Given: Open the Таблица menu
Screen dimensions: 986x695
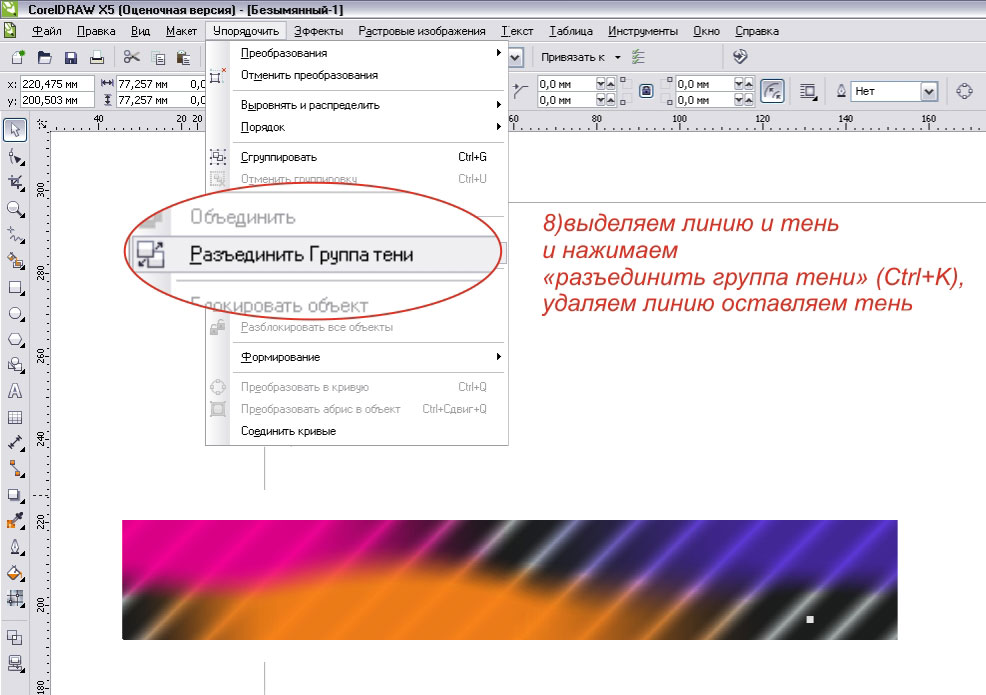Looking at the screenshot, I should pos(571,31).
